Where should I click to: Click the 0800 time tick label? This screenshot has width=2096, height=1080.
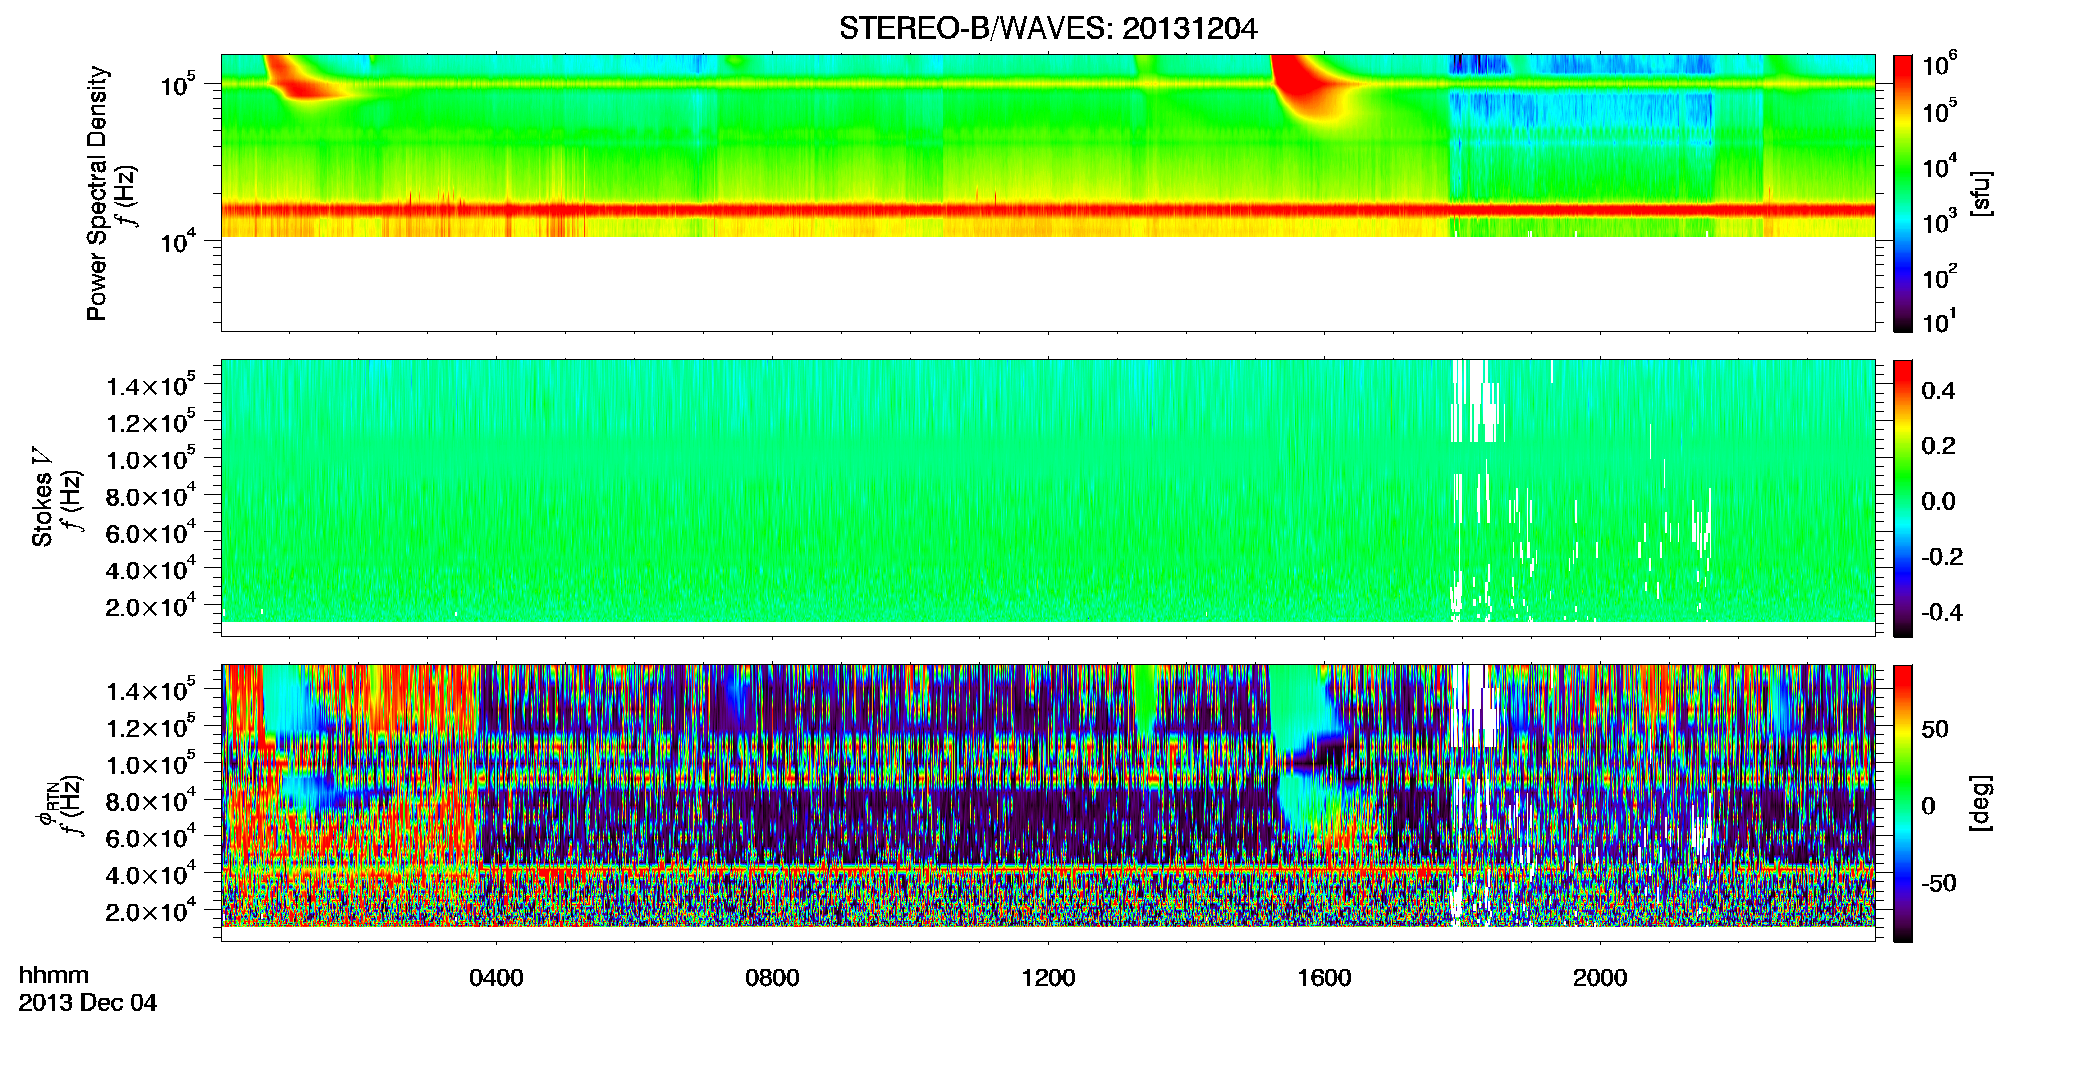(772, 978)
